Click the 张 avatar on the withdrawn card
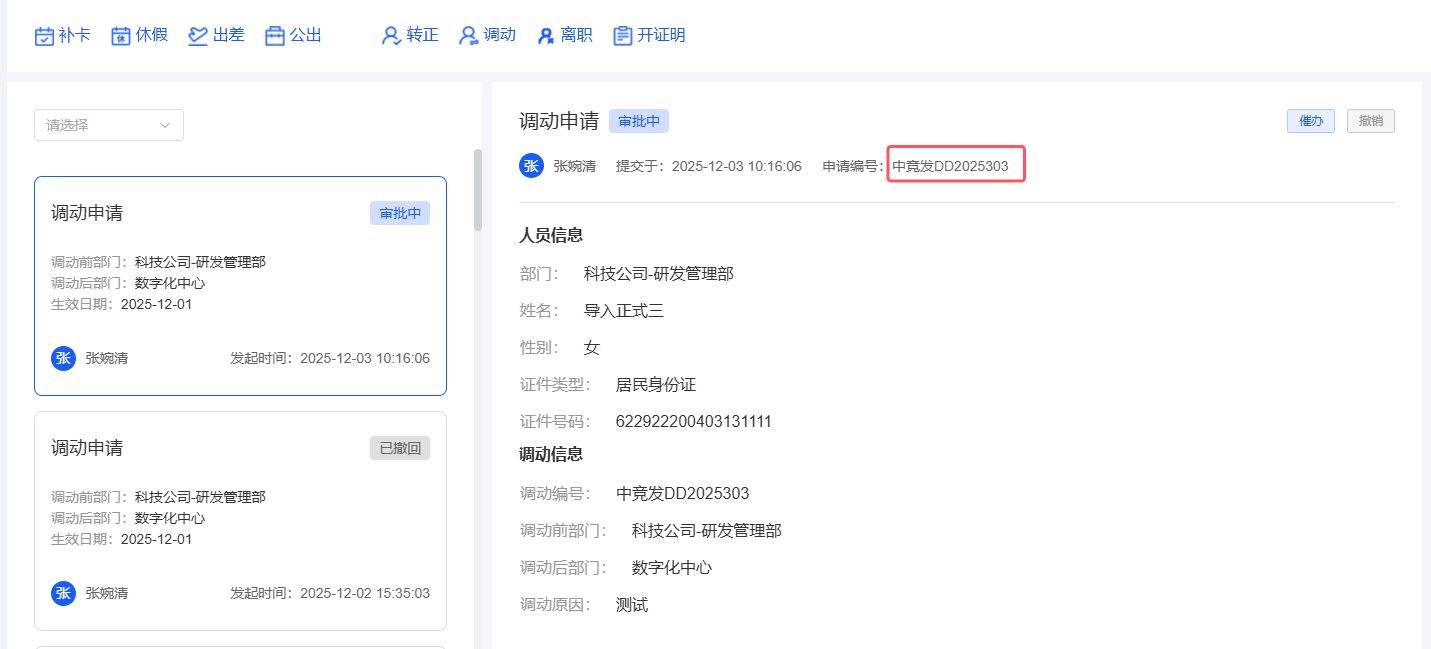Image resolution: width=1431 pixels, height=649 pixels. [63, 593]
